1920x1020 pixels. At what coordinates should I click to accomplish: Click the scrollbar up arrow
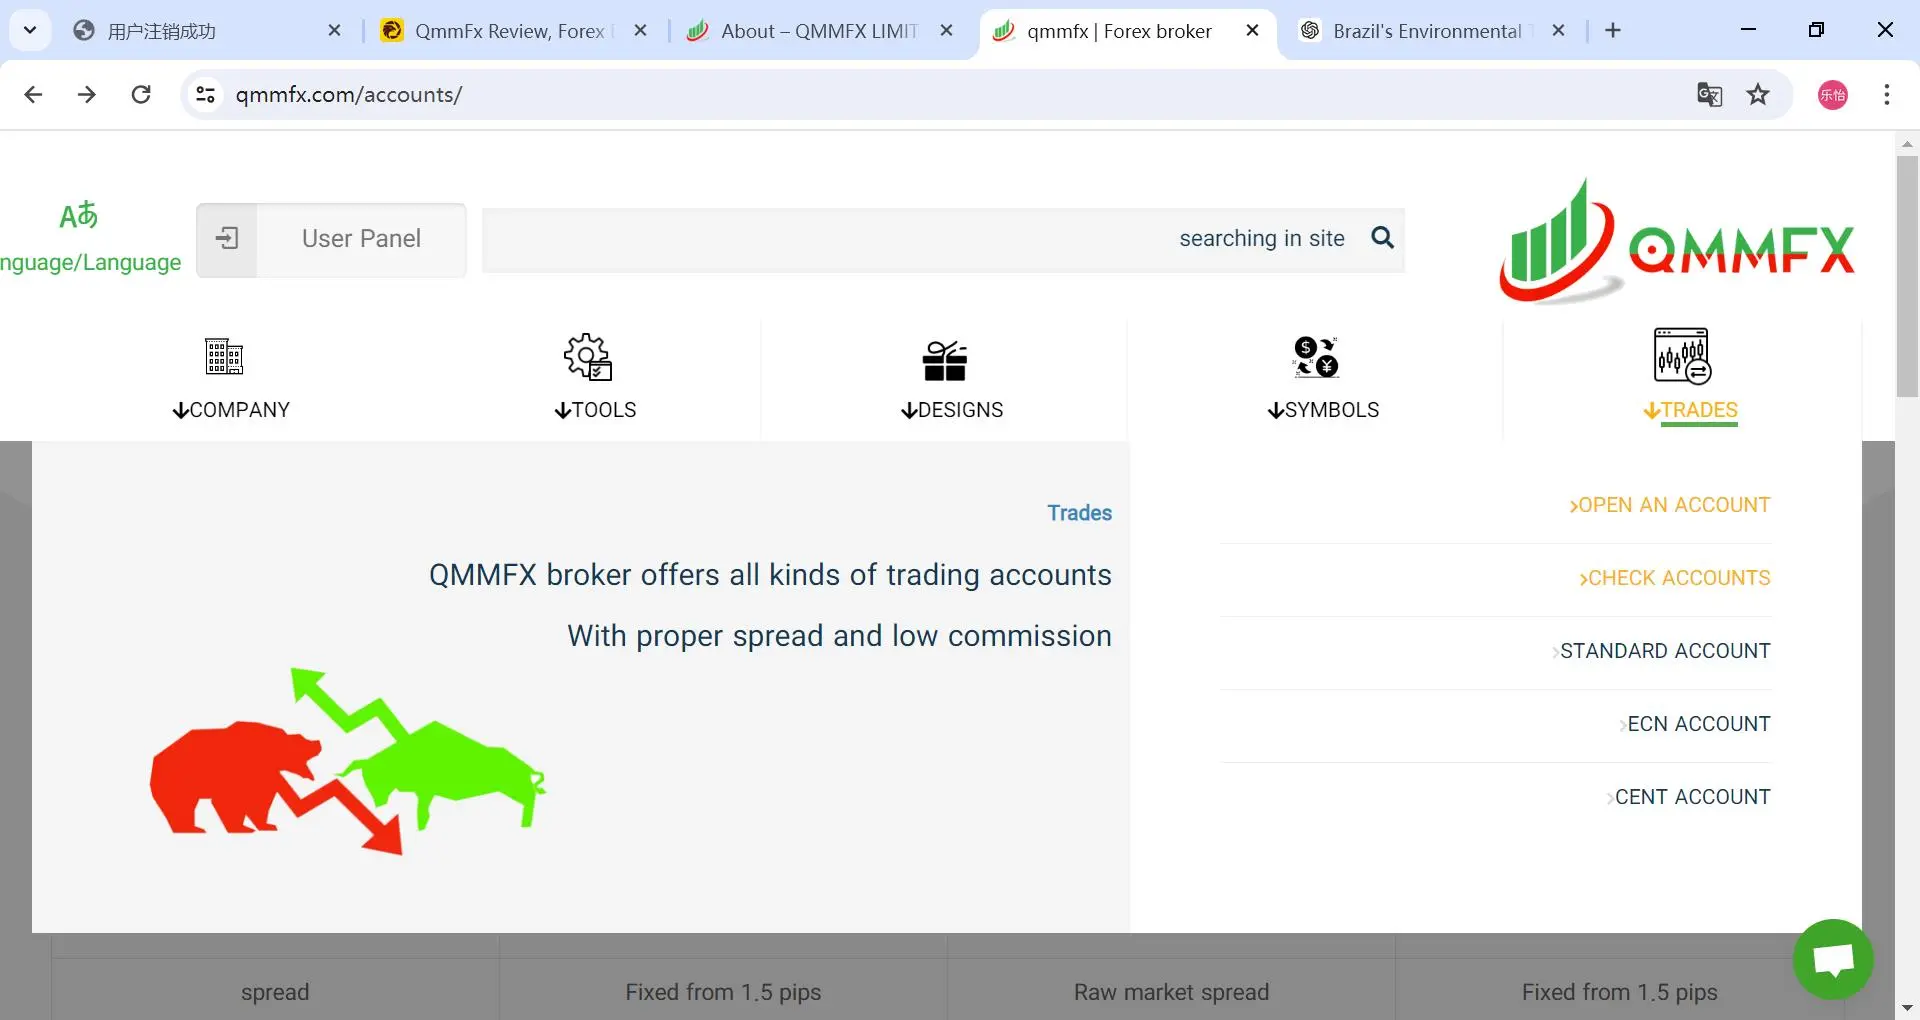[x=1907, y=144]
